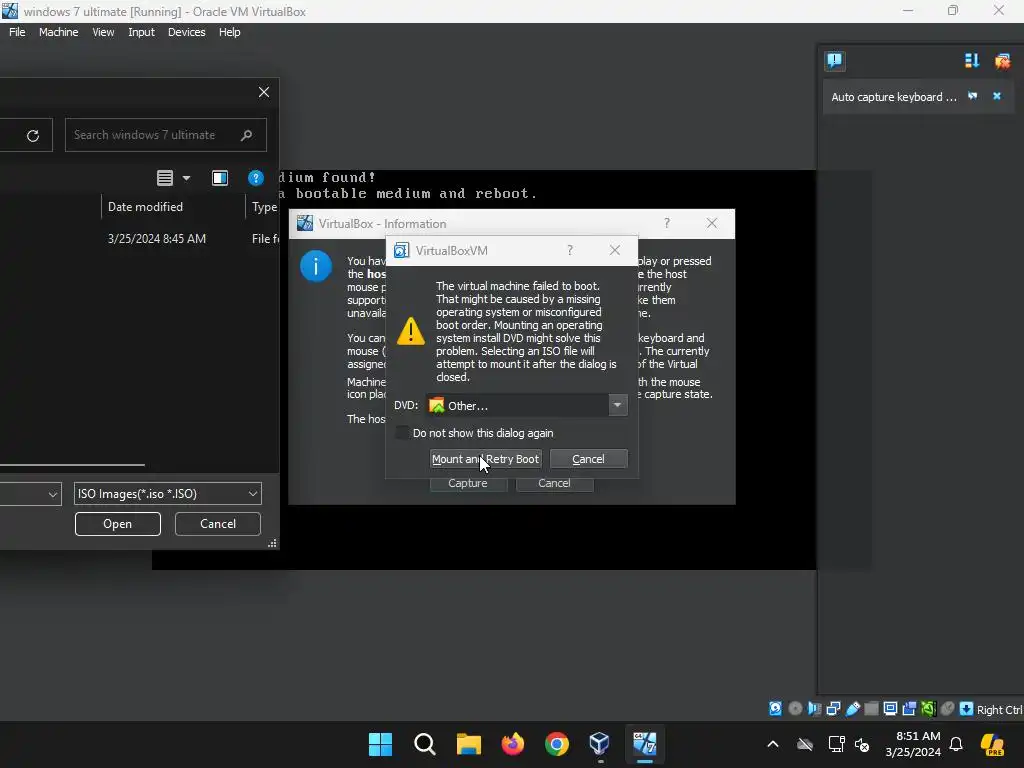Click the audio status icon in VM status bar
Screen dimensions: 1024x768
[x=814, y=709]
